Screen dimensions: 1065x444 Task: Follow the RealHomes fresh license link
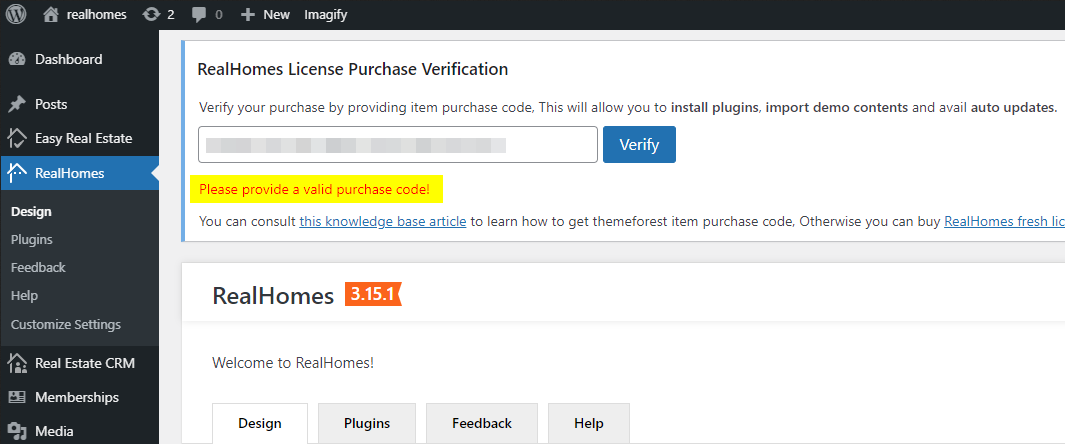click(1005, 221)
